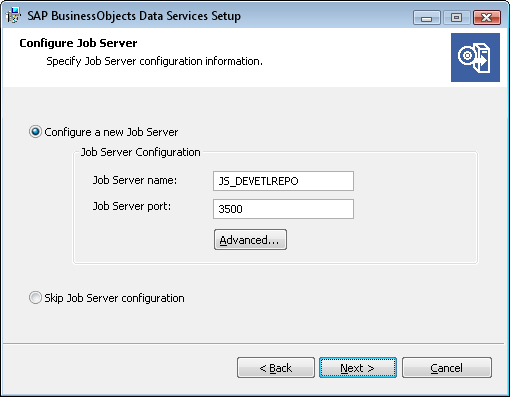The image size is (510, 397).
Task: Select Configure a new Job Server option
Action: click(35, 132)
